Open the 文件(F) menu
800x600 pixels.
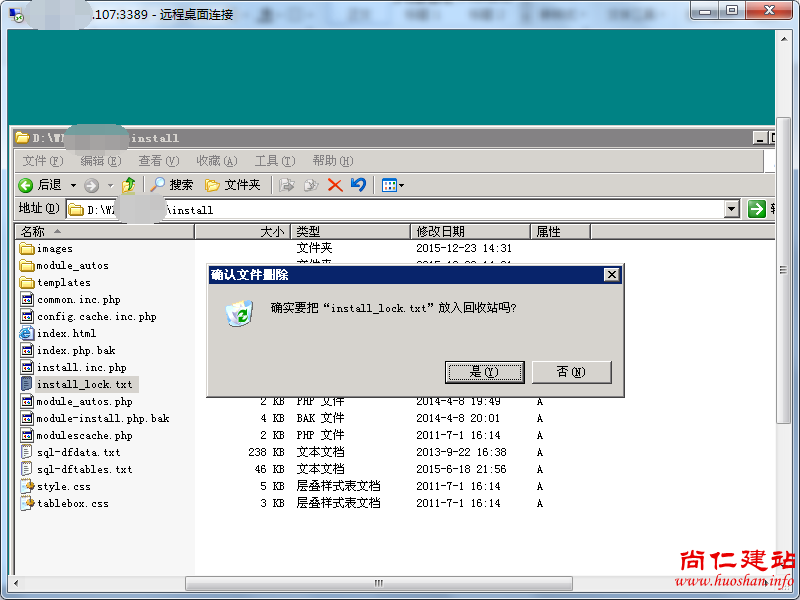42,161
